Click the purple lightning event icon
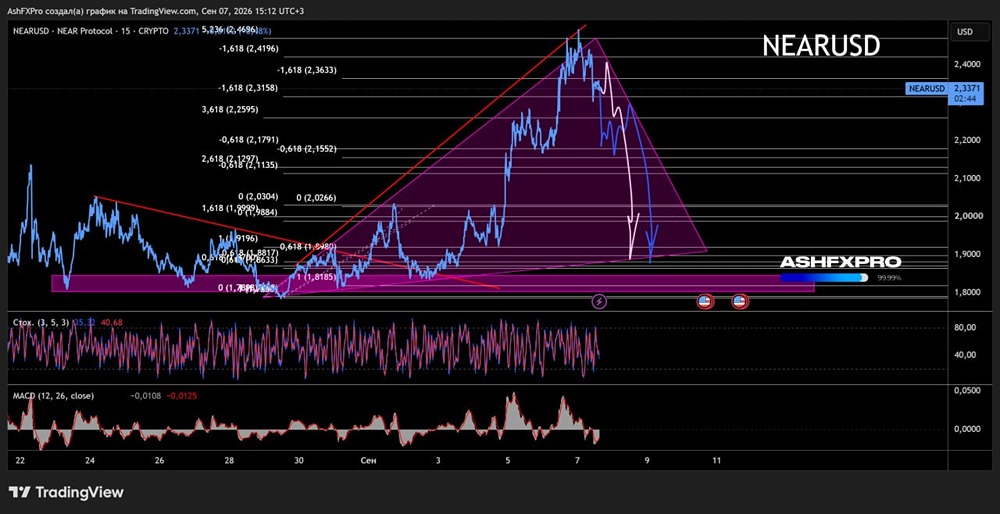1000x514 pixels. [599, 302]
